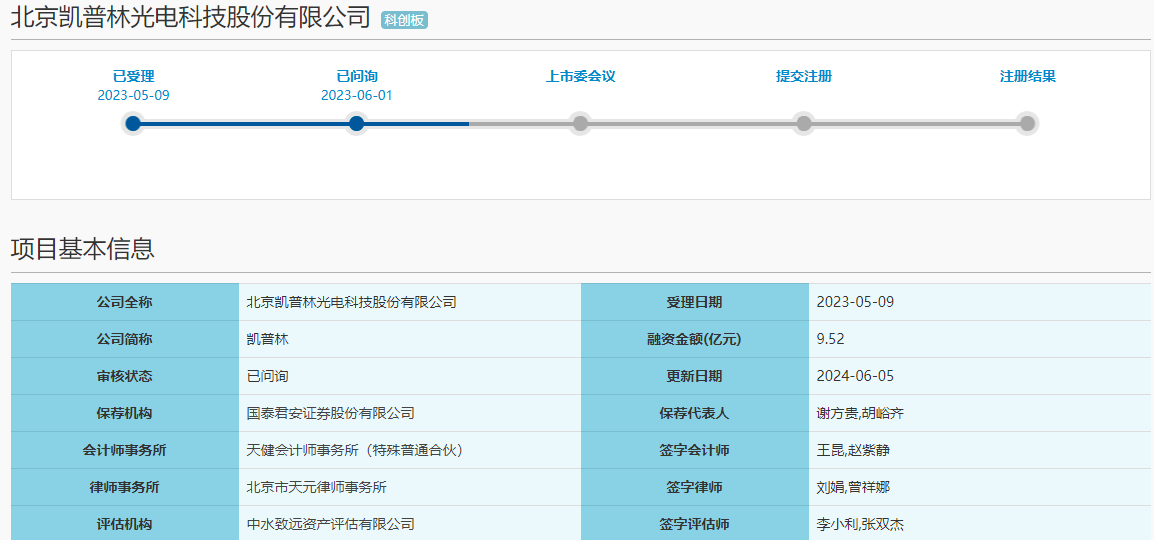This screenshot has width=1154, height=540.
Task: Click the 2023-05-09 date under 已受理
Action: 133,95
